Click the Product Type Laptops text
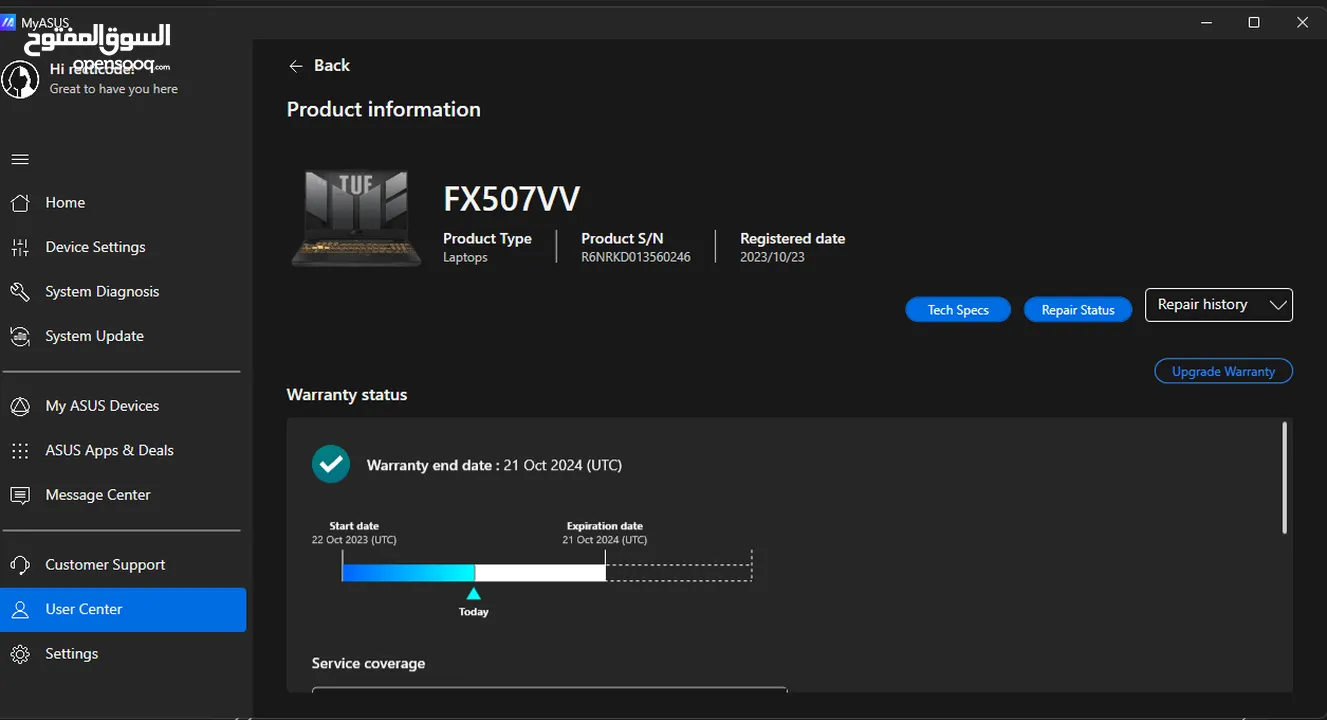The height and width of the screenshot is (720, 1327). 487,248
